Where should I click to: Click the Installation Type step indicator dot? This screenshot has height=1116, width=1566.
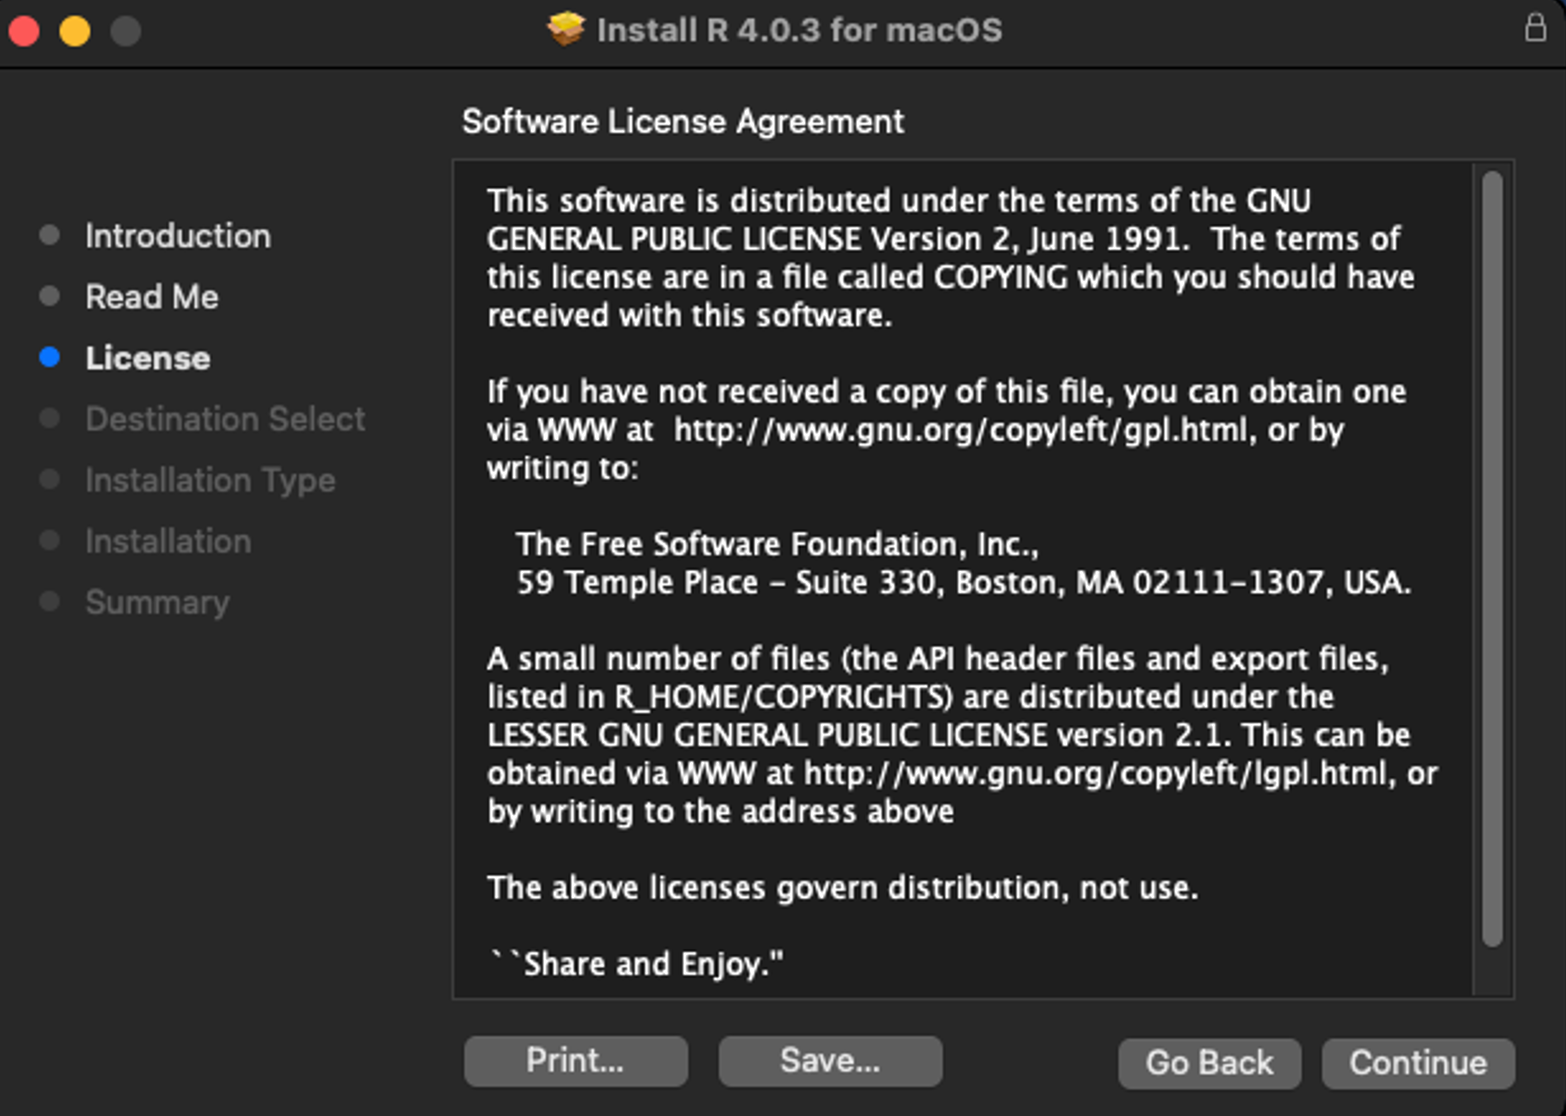50,479
